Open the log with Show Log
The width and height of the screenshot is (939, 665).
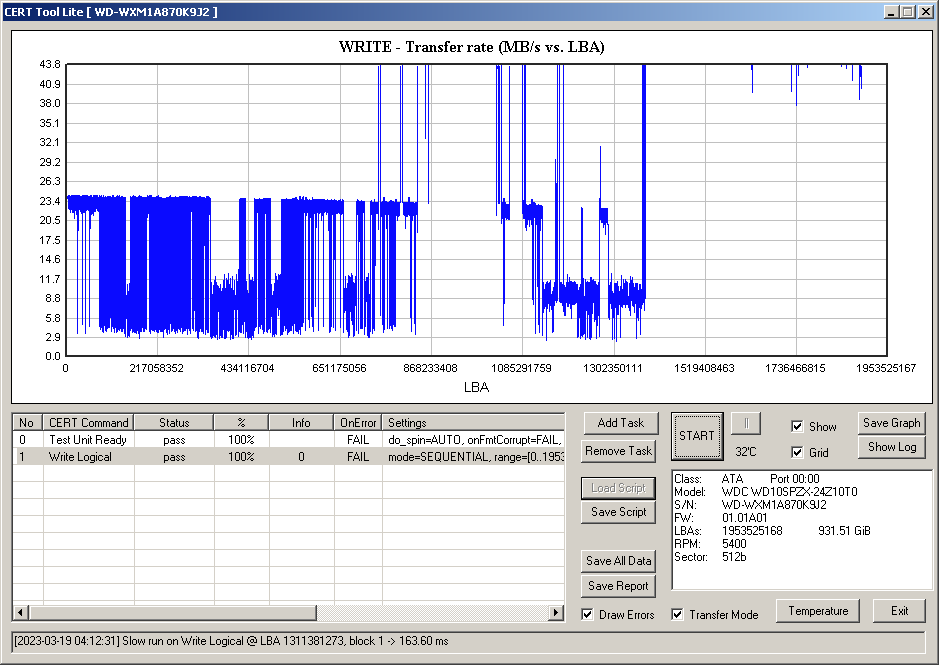coord(891,447)
